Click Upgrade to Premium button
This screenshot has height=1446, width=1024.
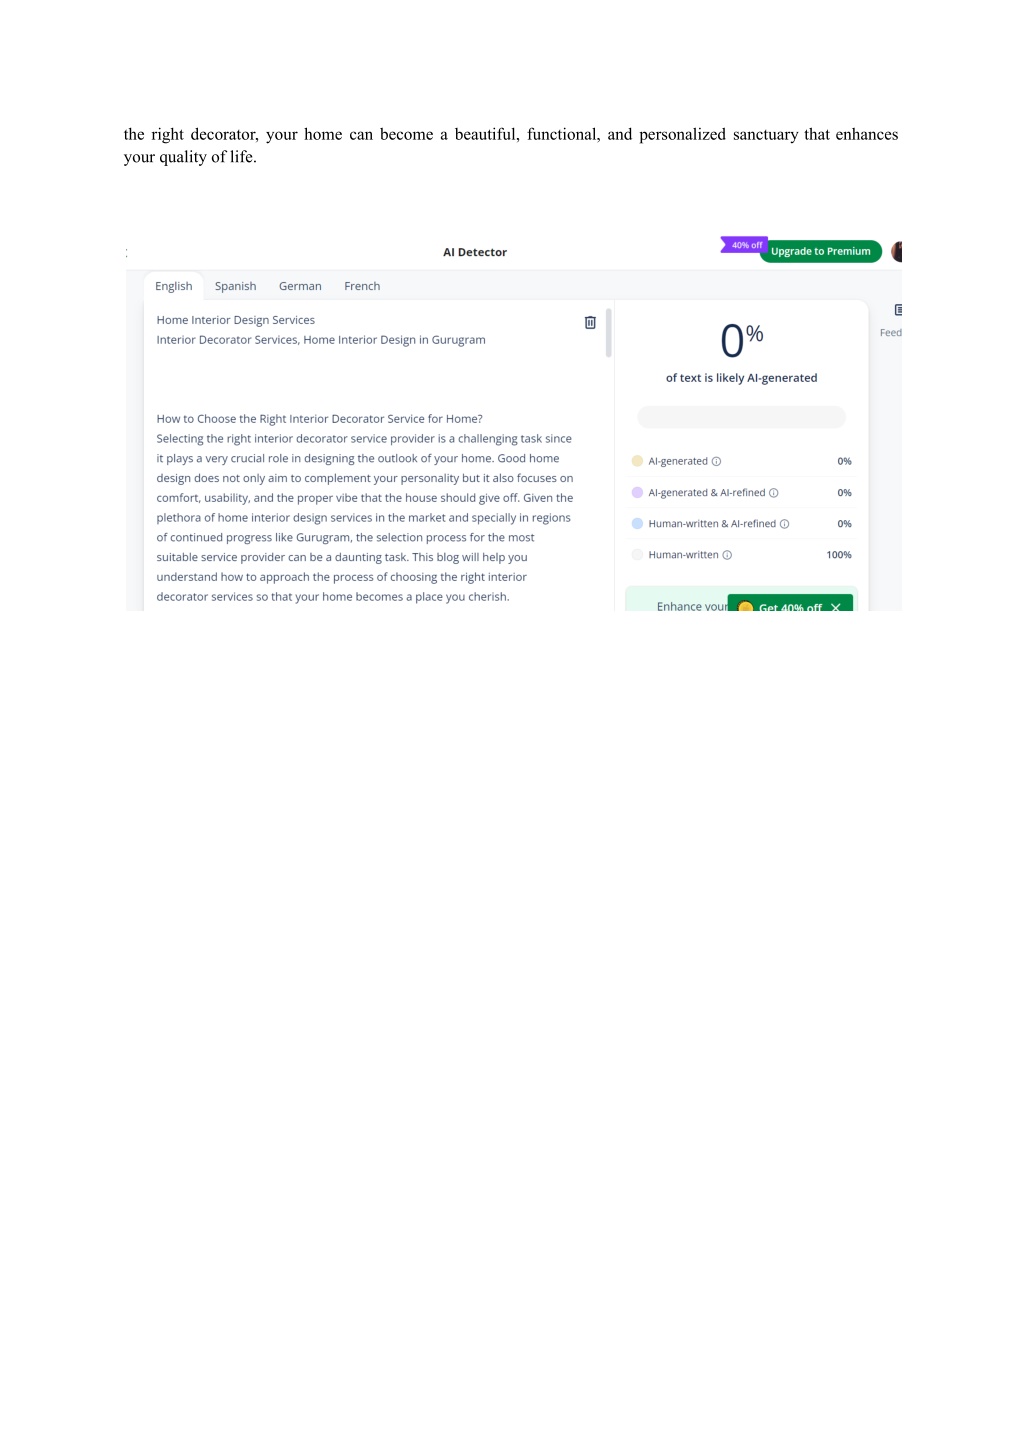(820, 252)
